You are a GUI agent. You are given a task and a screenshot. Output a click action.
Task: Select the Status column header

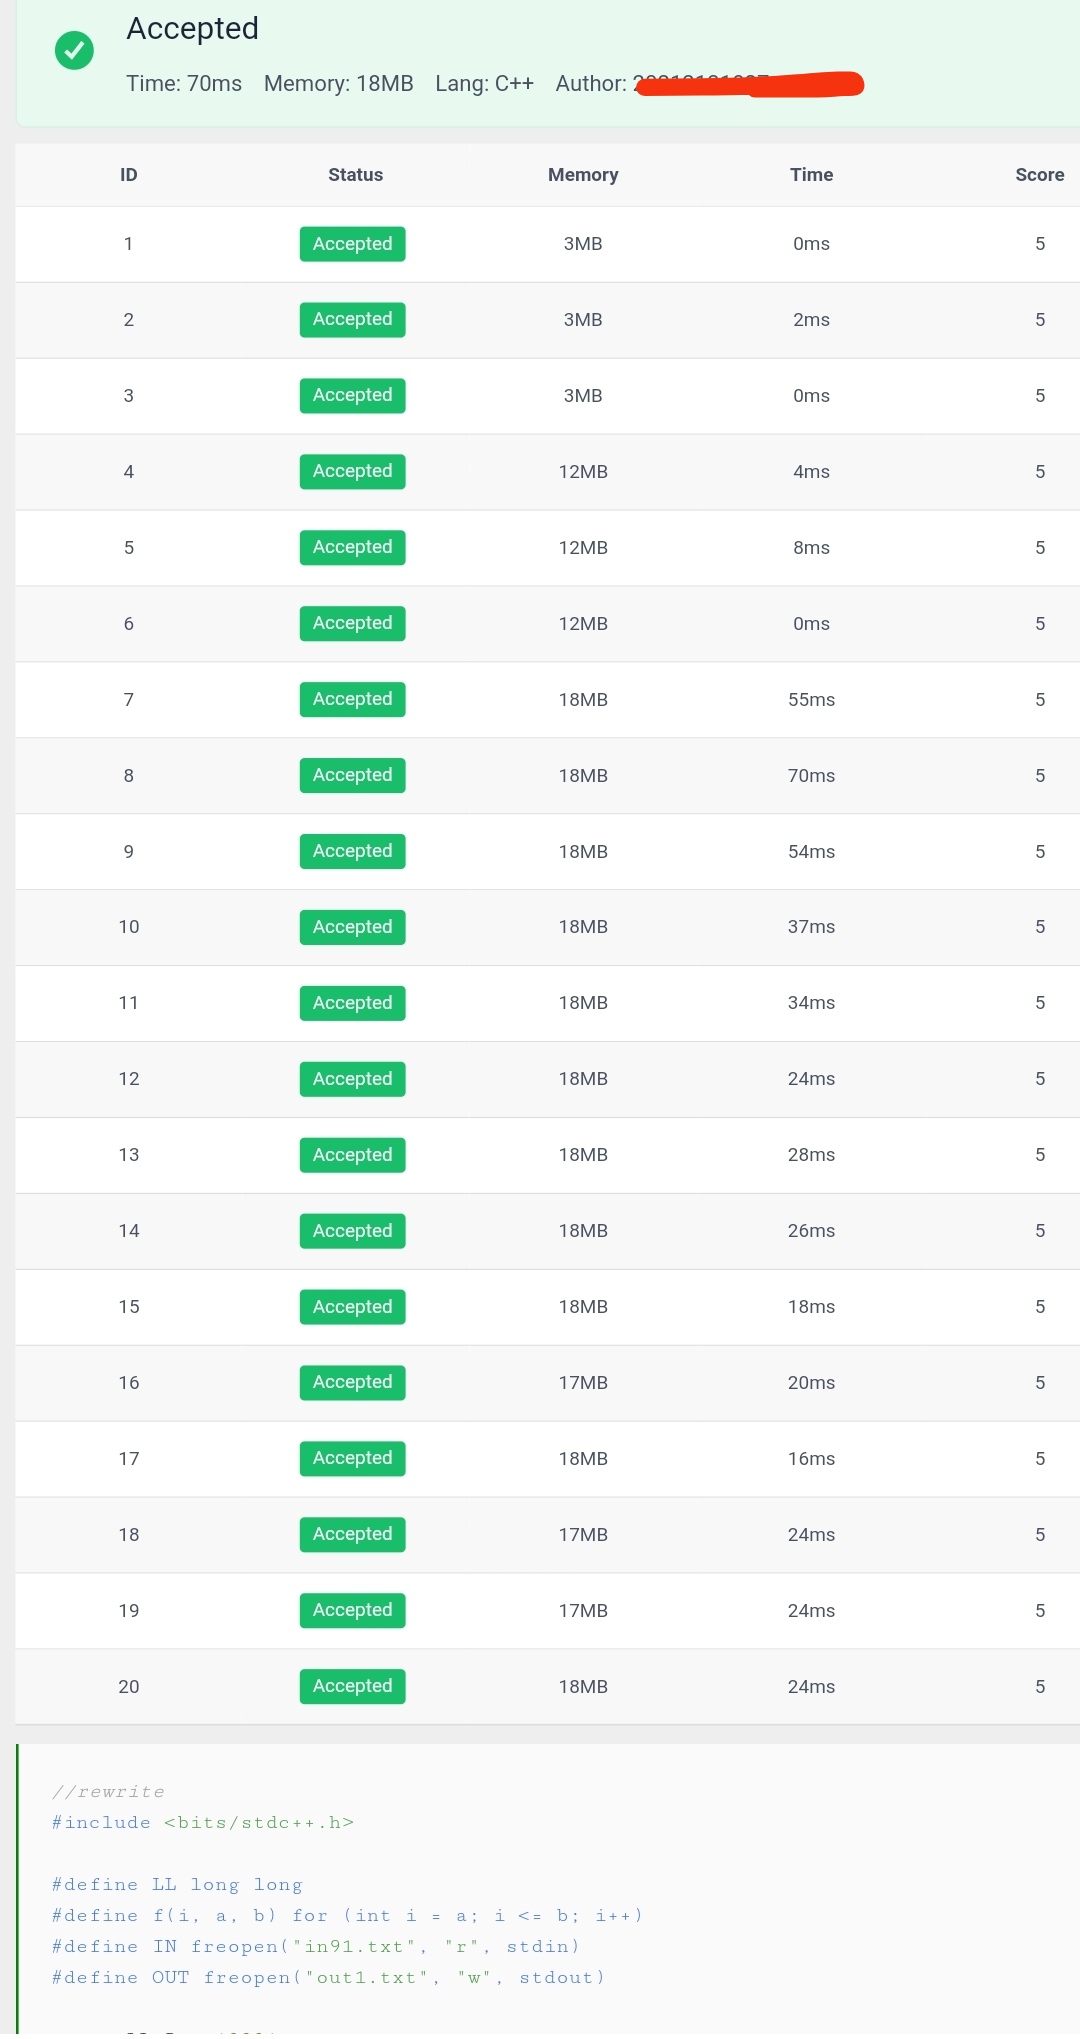[355, 175]
